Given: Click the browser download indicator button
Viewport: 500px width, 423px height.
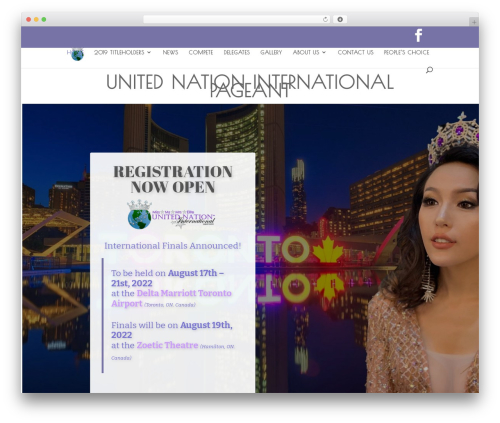Looking at the screenshot, I should pyautogui.click(x=340, y=20).
